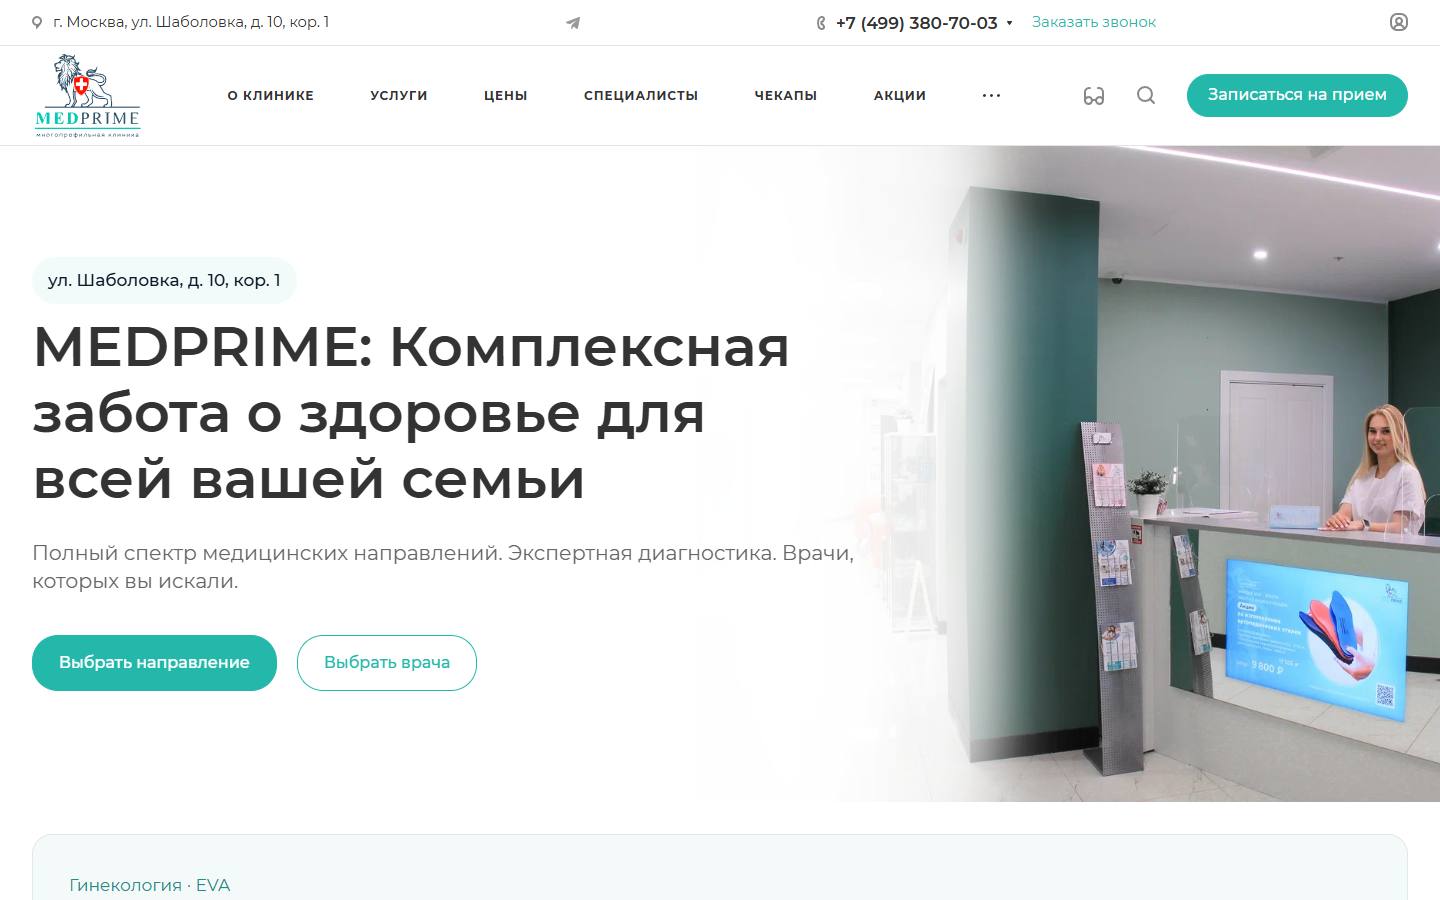
Task: Click the Выбрать направление button
Action: (x=154, y=663)
